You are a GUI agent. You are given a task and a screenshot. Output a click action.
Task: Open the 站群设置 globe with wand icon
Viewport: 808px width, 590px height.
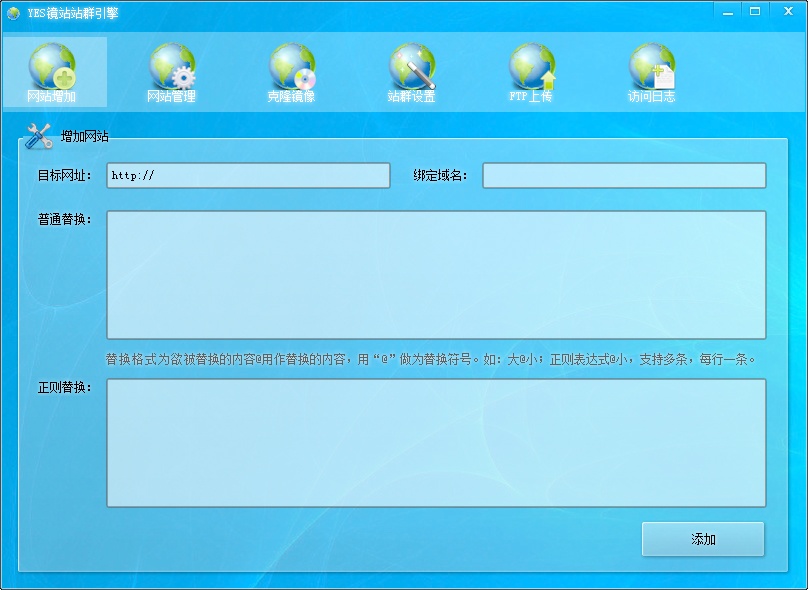412,67
